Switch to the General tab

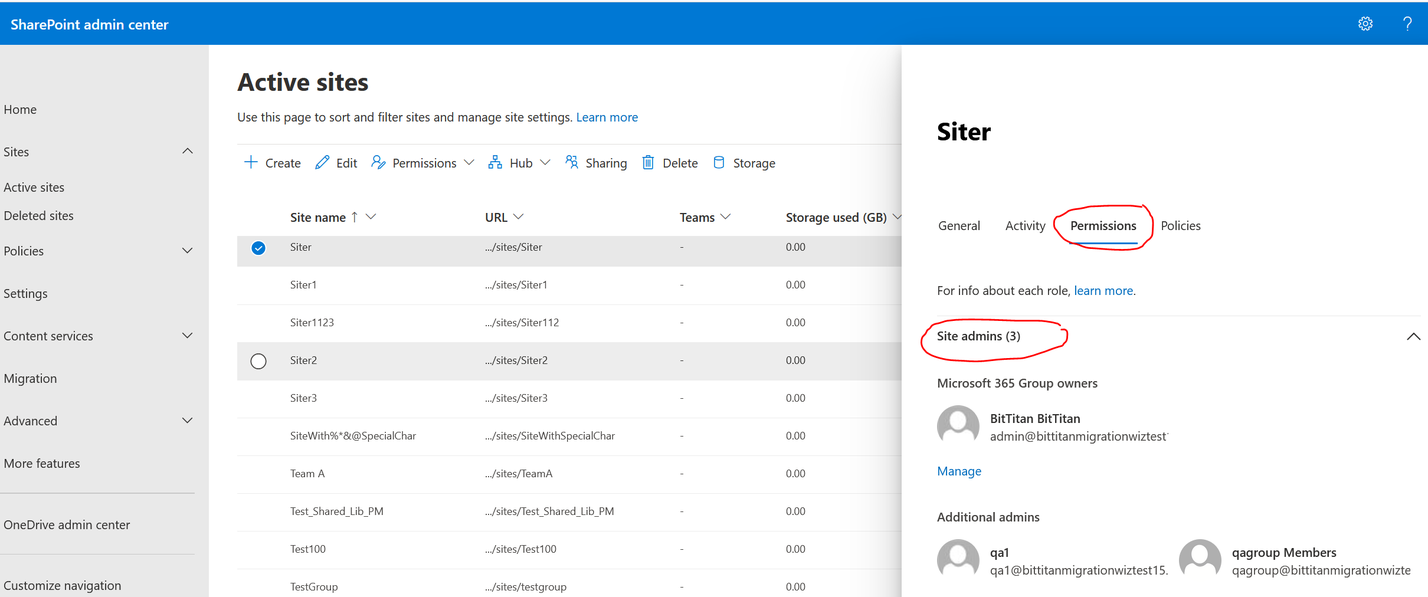pyautogui.click(x=958, y=226)
